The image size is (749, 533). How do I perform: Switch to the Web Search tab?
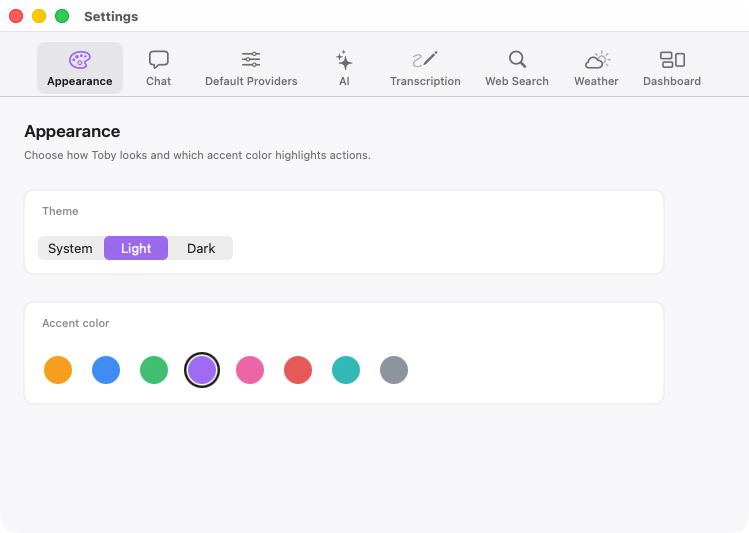point(517,68)
